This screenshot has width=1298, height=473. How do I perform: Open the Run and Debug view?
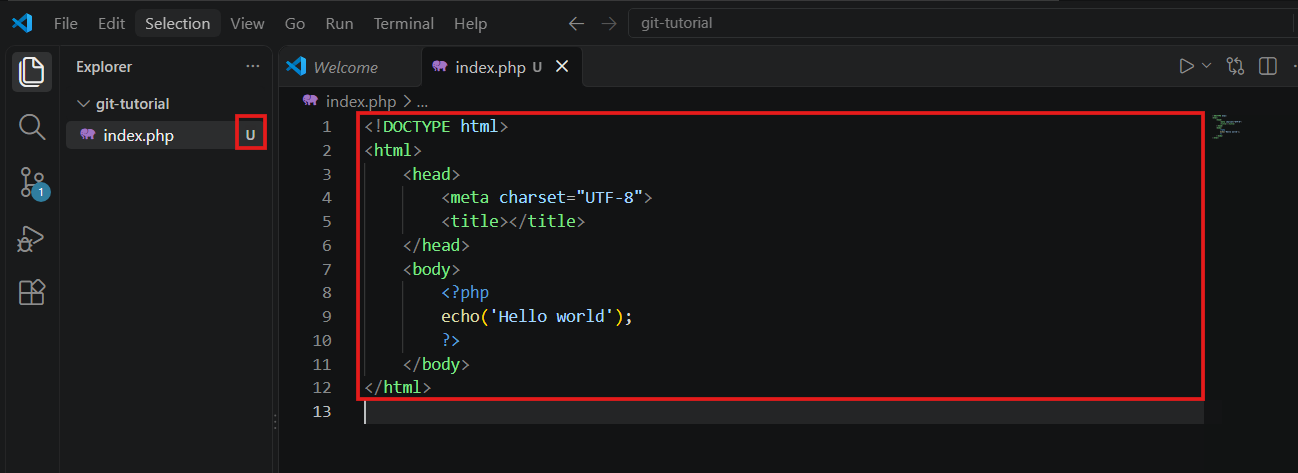(x=32, y=238)
